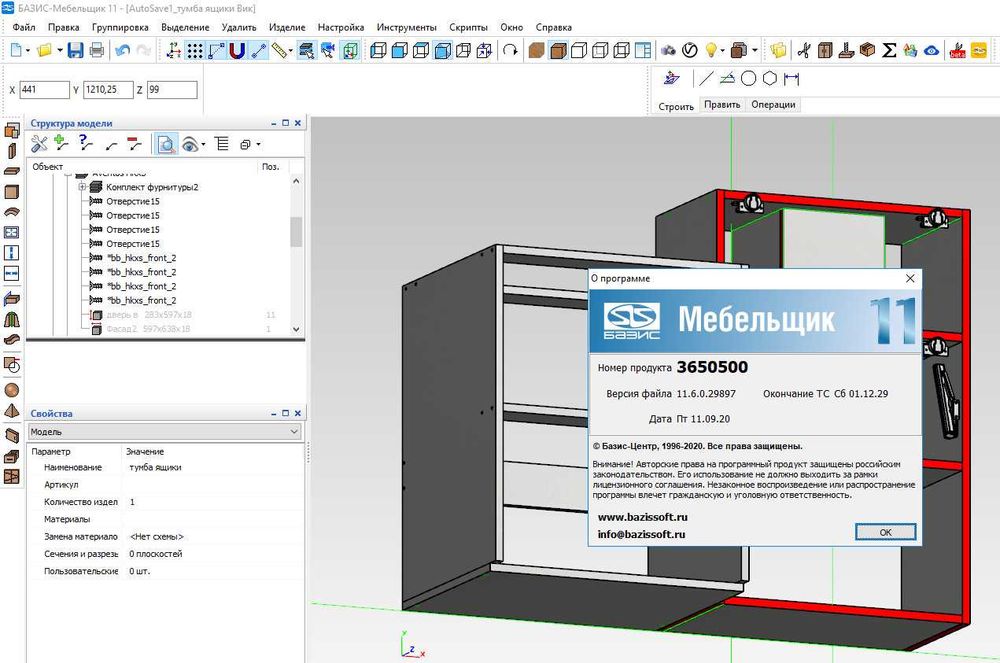The width and height of the screenshot is (1000, 663).
Task: Expand the Комплект фурнитуры2 tree node
Action: 82,187
